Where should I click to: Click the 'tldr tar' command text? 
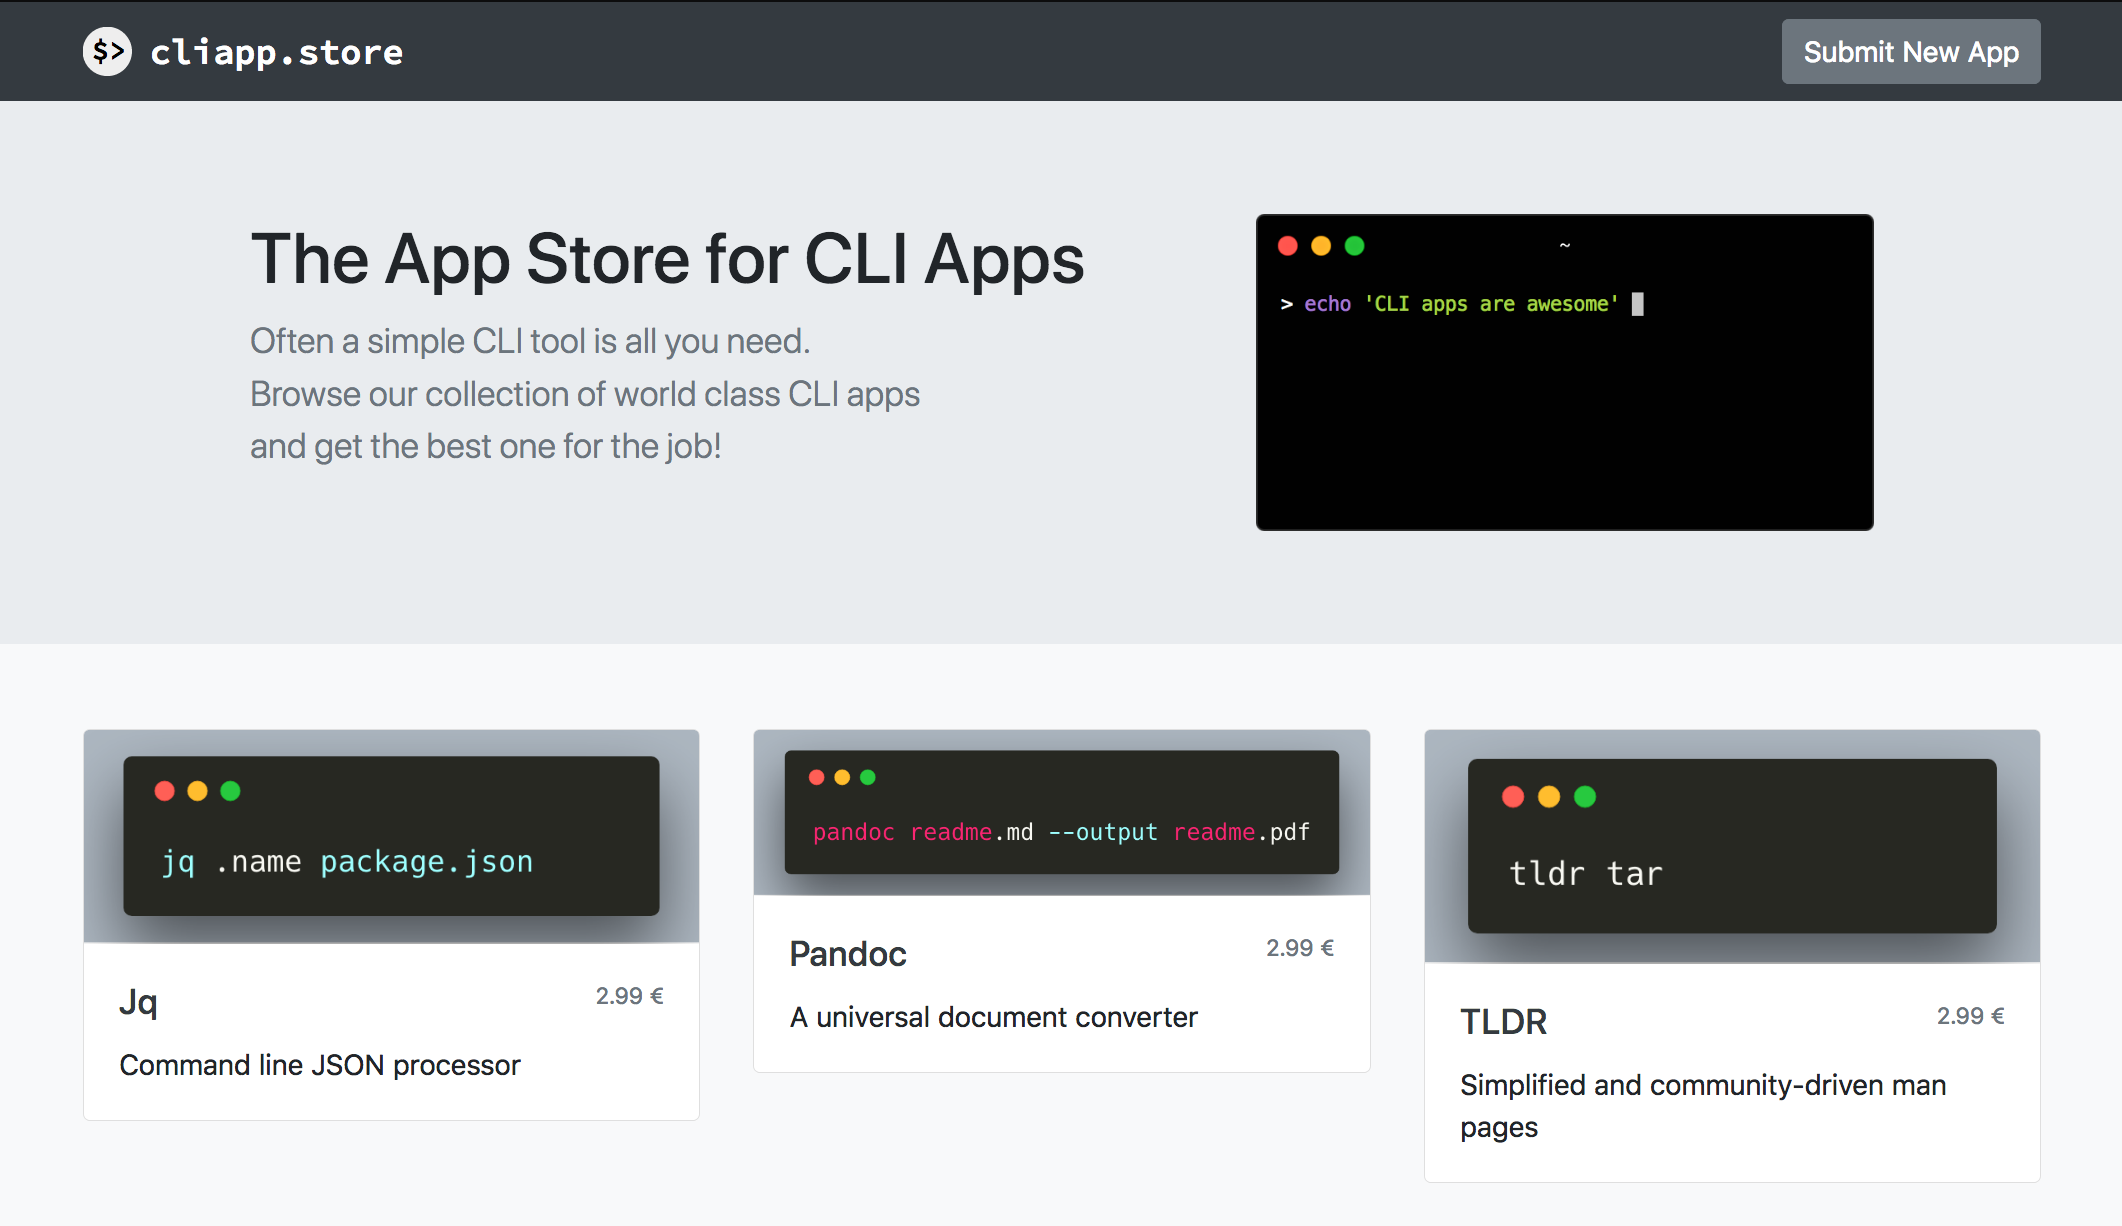1586,874
